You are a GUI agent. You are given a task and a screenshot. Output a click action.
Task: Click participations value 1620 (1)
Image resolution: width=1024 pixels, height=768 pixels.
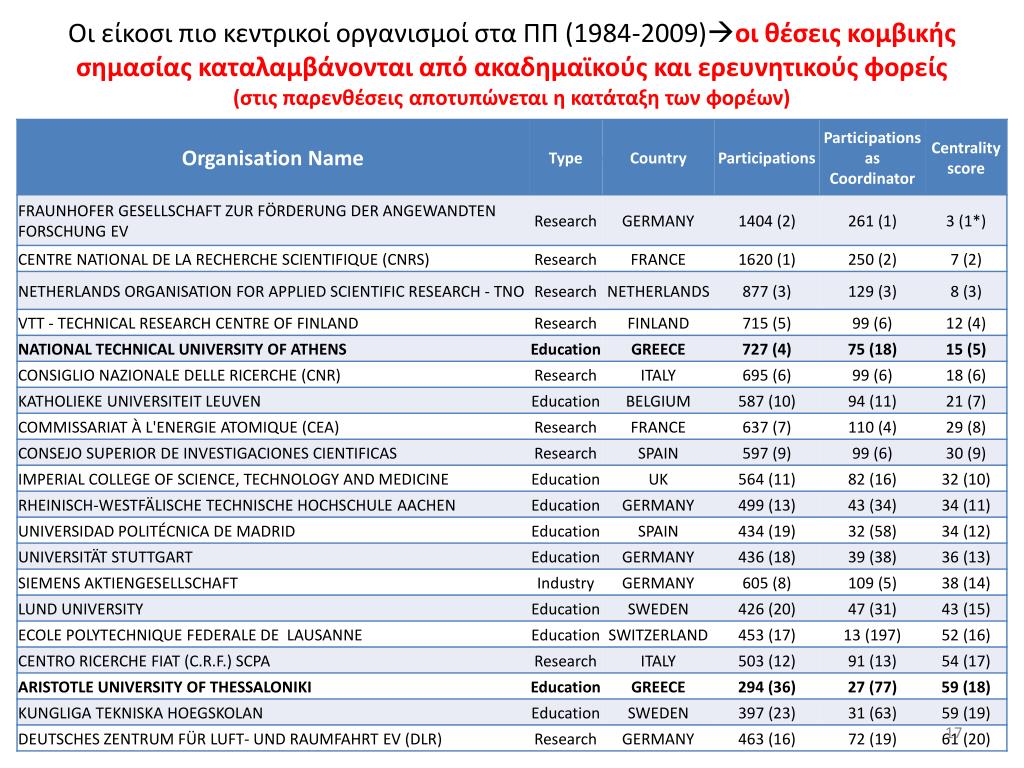pos(767,260)
